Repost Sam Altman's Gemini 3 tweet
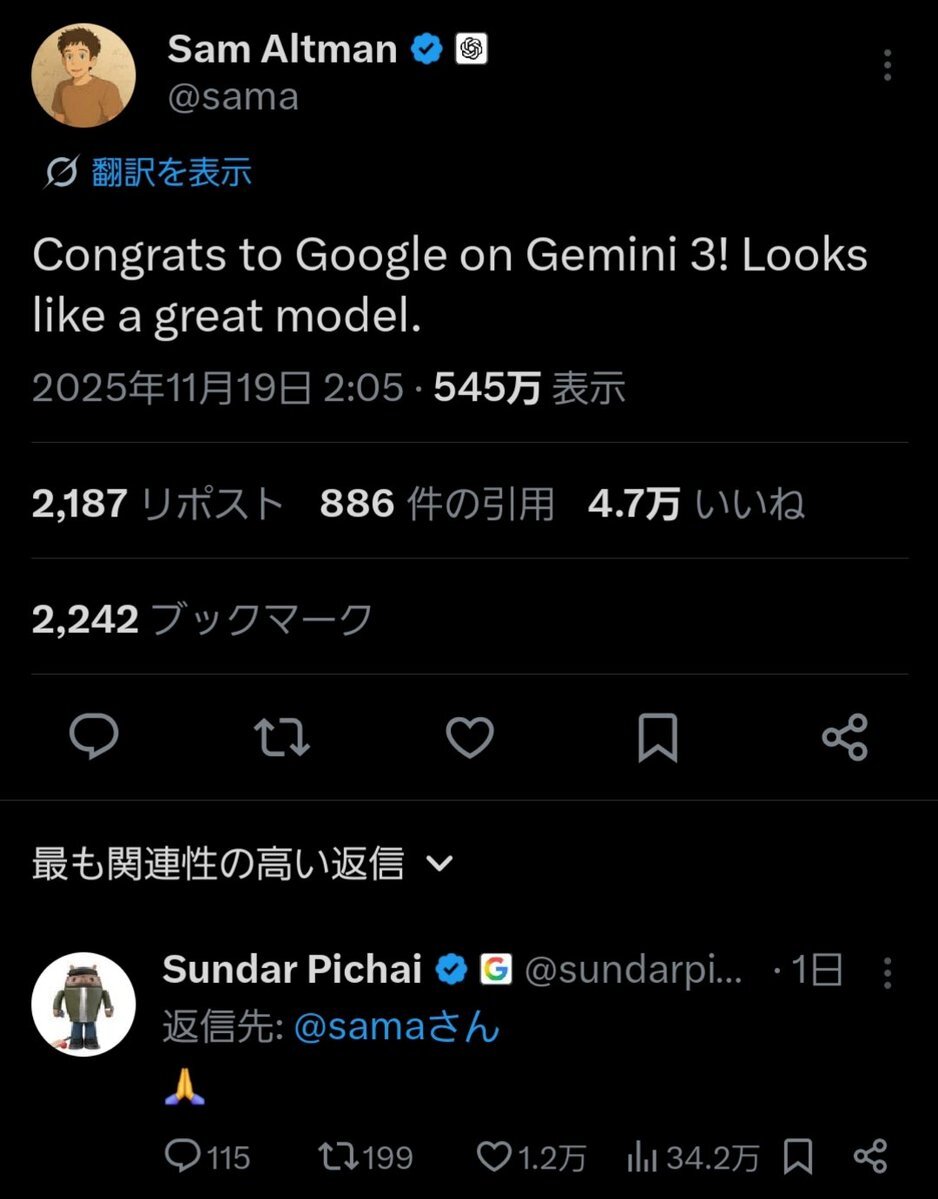Image resolution: width=938 pixels, height=1199 pixels. coord(283,738)
